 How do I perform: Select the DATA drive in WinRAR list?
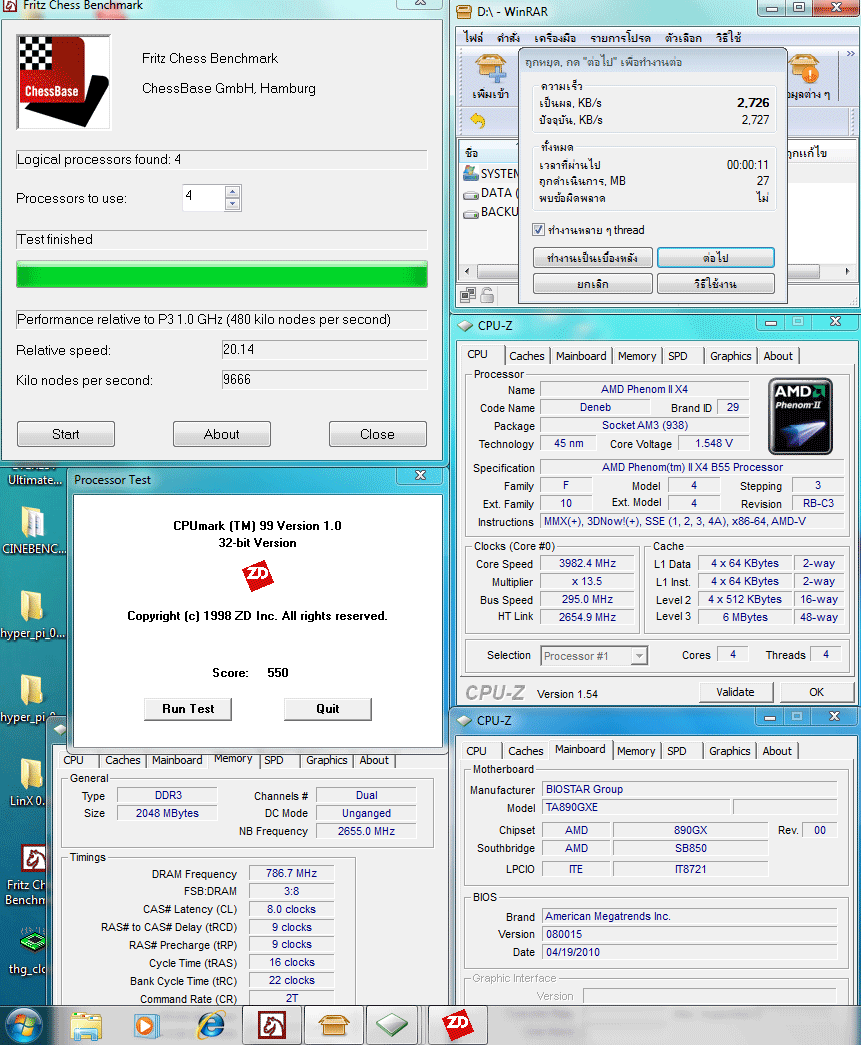(x=491, y=193)
